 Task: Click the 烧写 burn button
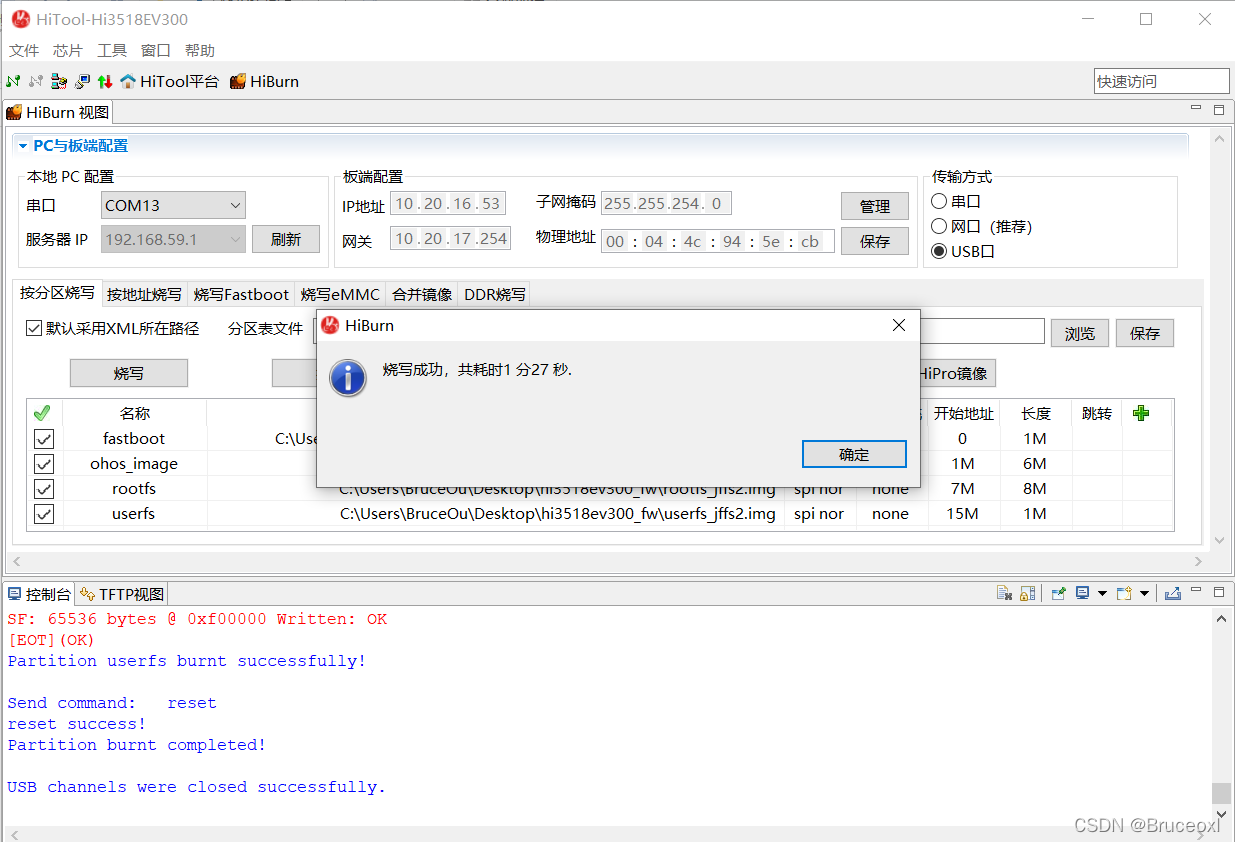pos(129,373)
